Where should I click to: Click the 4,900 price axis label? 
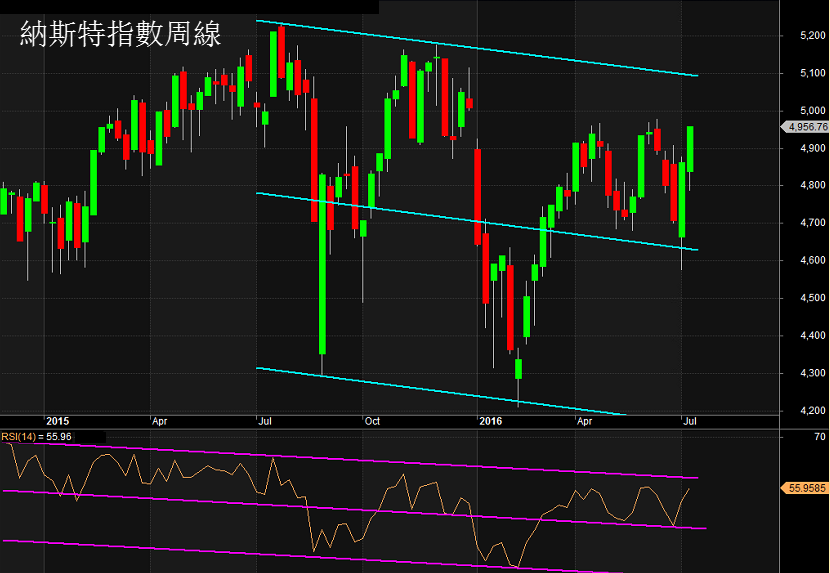point(813,148)
